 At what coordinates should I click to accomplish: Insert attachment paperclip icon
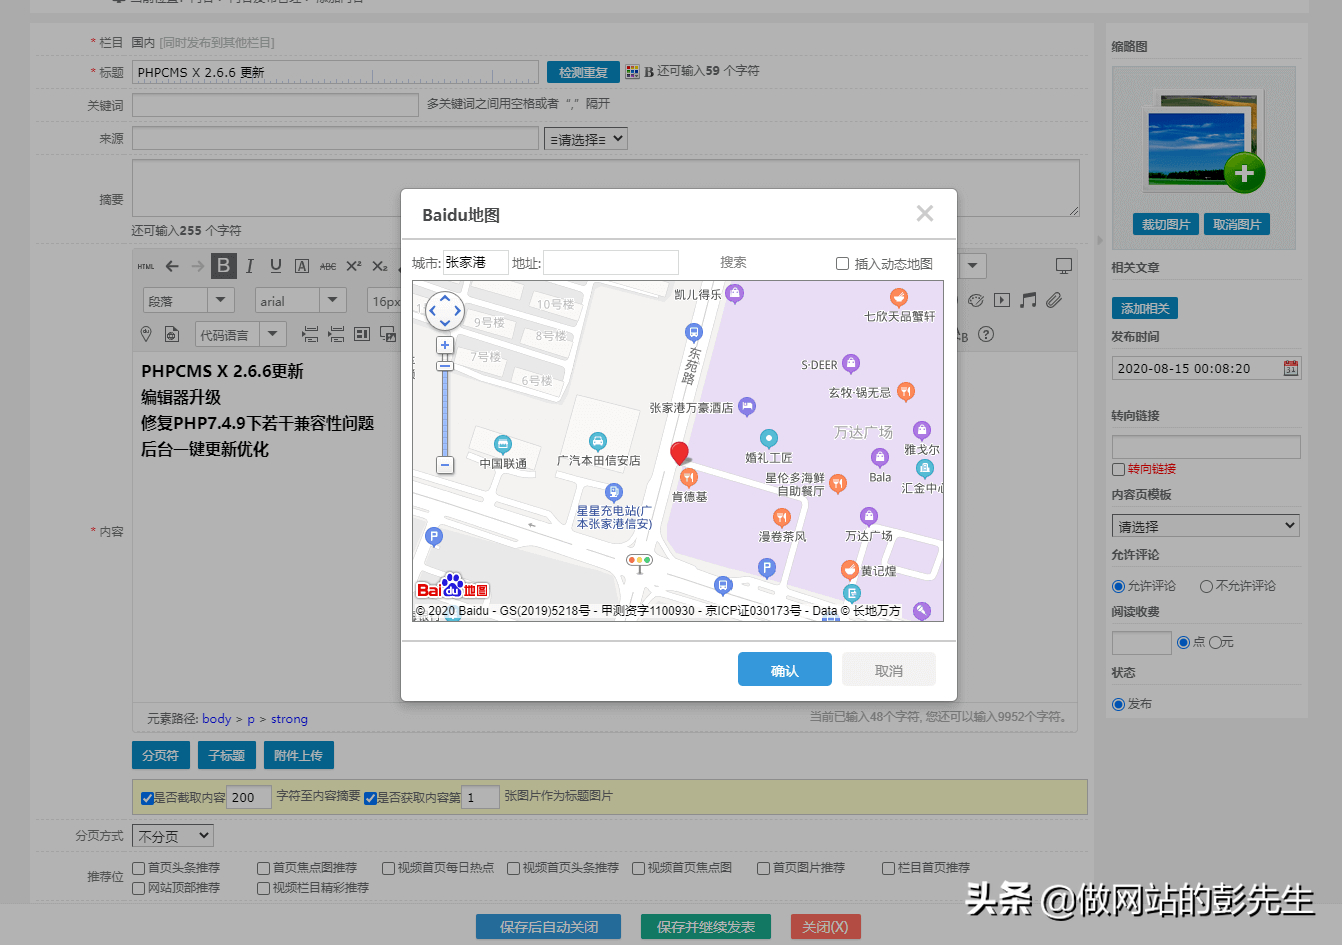coord(1054,300)
